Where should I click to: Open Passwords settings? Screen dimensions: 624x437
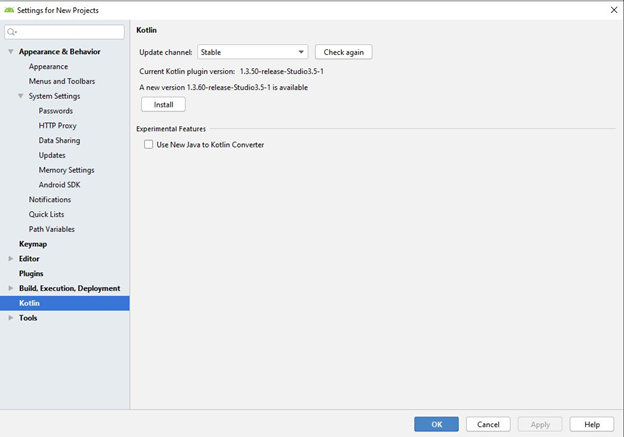pyautogui.click(x=56, y=111)
